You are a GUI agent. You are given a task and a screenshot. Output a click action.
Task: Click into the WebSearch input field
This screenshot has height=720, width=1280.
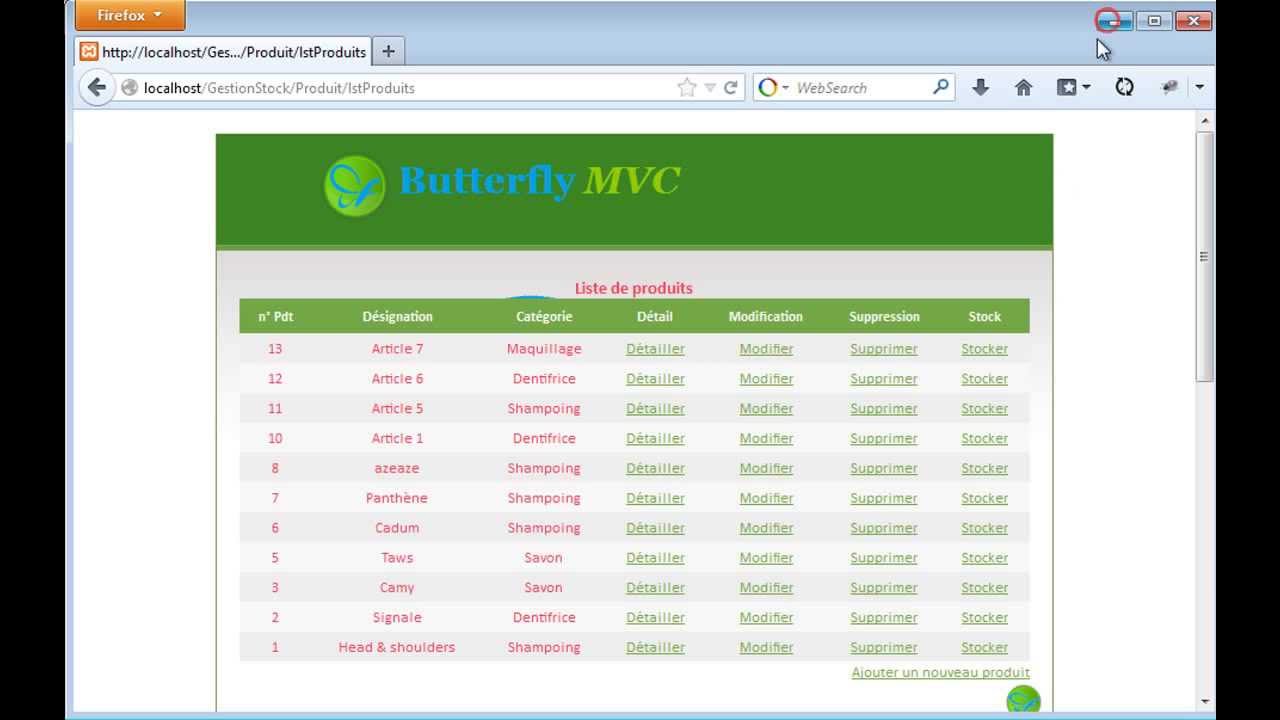860,88
